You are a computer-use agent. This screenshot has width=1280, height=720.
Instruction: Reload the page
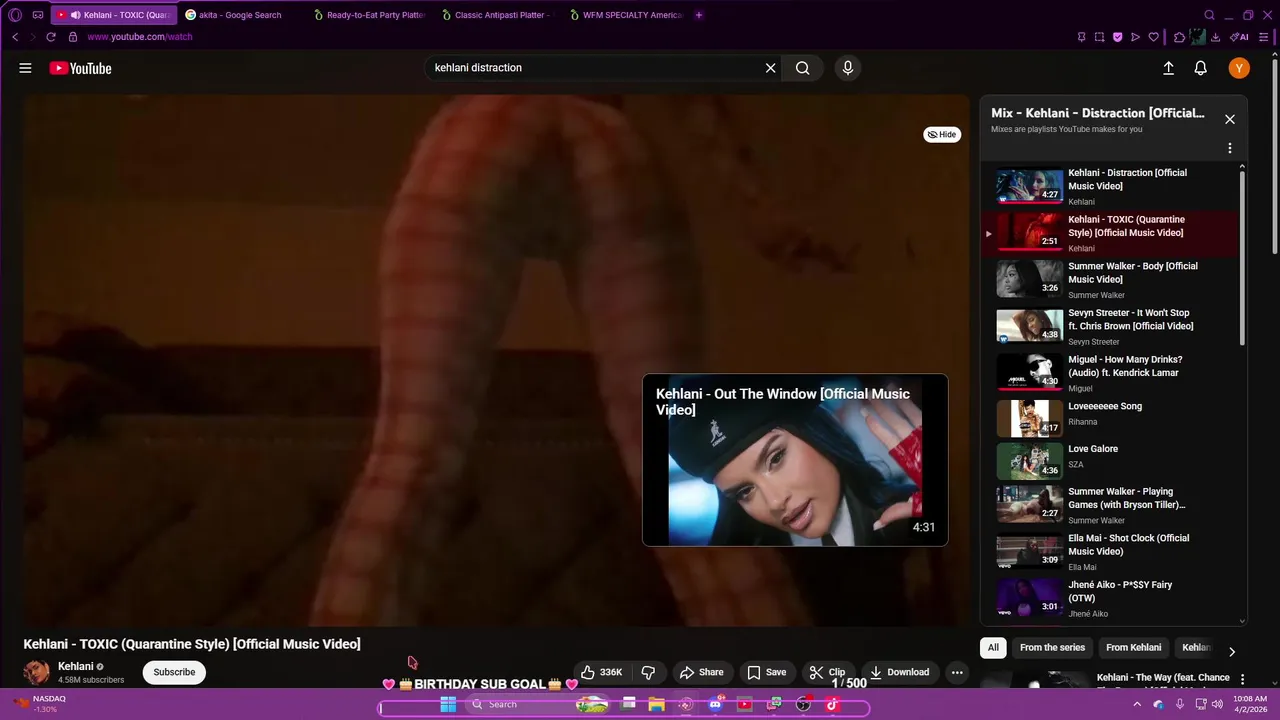51,37
